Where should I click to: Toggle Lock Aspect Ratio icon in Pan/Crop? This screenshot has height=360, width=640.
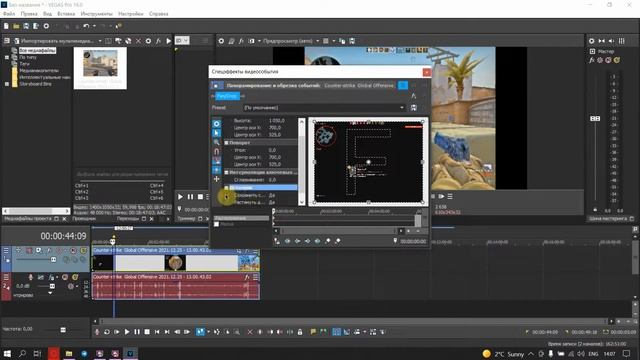(x=217, y=161)
